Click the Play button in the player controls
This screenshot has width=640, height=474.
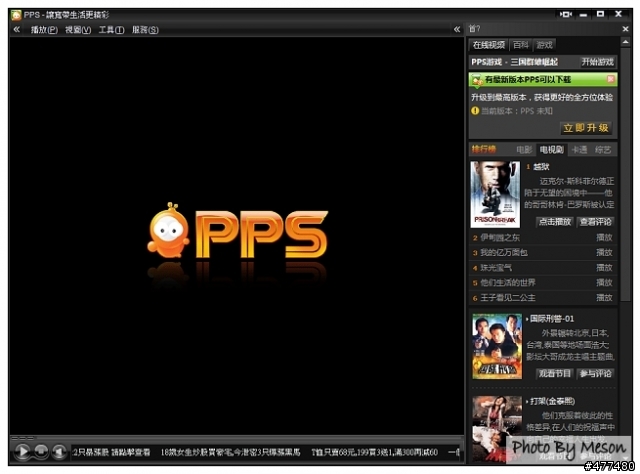[22, 452]
